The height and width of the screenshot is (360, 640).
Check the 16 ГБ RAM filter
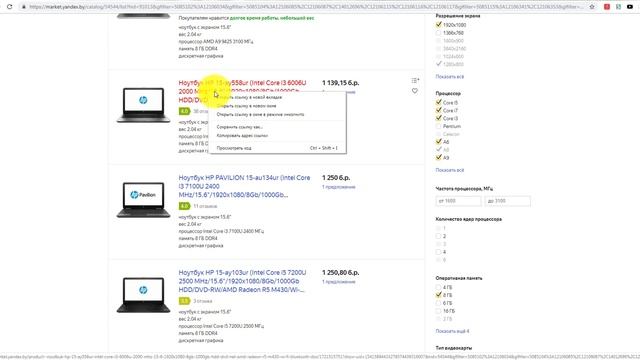click(x=439, y=311)
